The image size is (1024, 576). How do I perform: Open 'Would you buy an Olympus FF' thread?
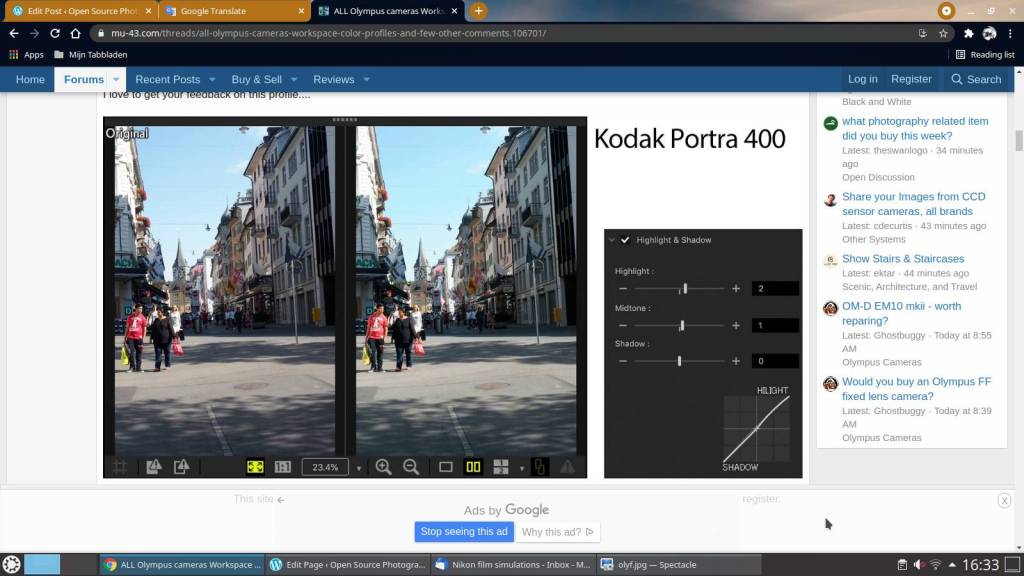[x=916, y=389]
